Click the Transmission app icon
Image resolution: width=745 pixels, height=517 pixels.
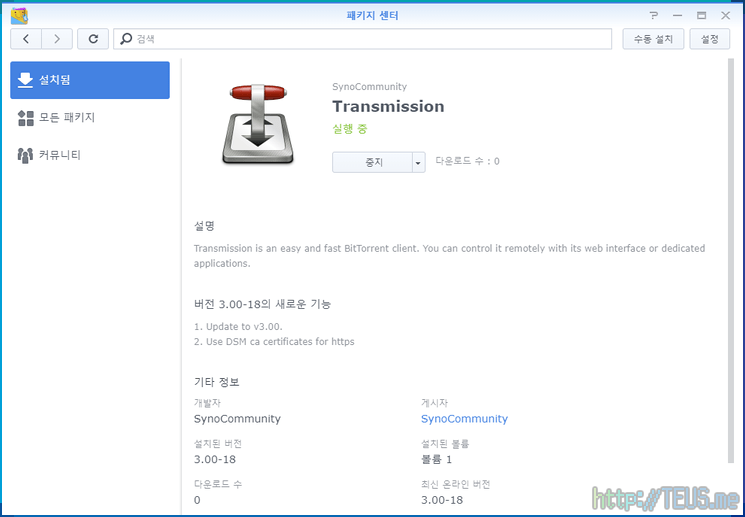(x=258, y=124)
